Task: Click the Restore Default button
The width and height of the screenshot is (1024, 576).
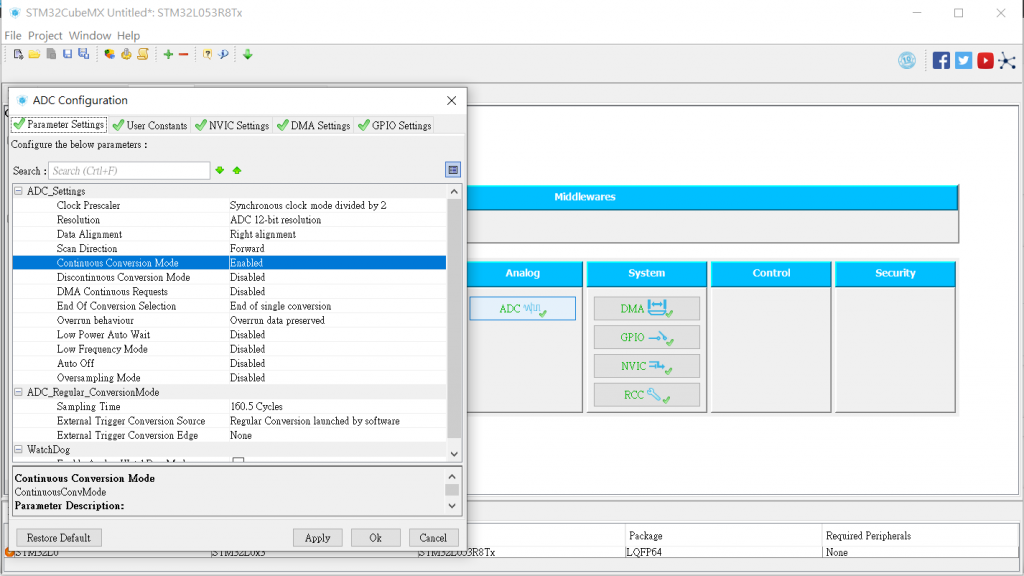Action: point(59,537)
